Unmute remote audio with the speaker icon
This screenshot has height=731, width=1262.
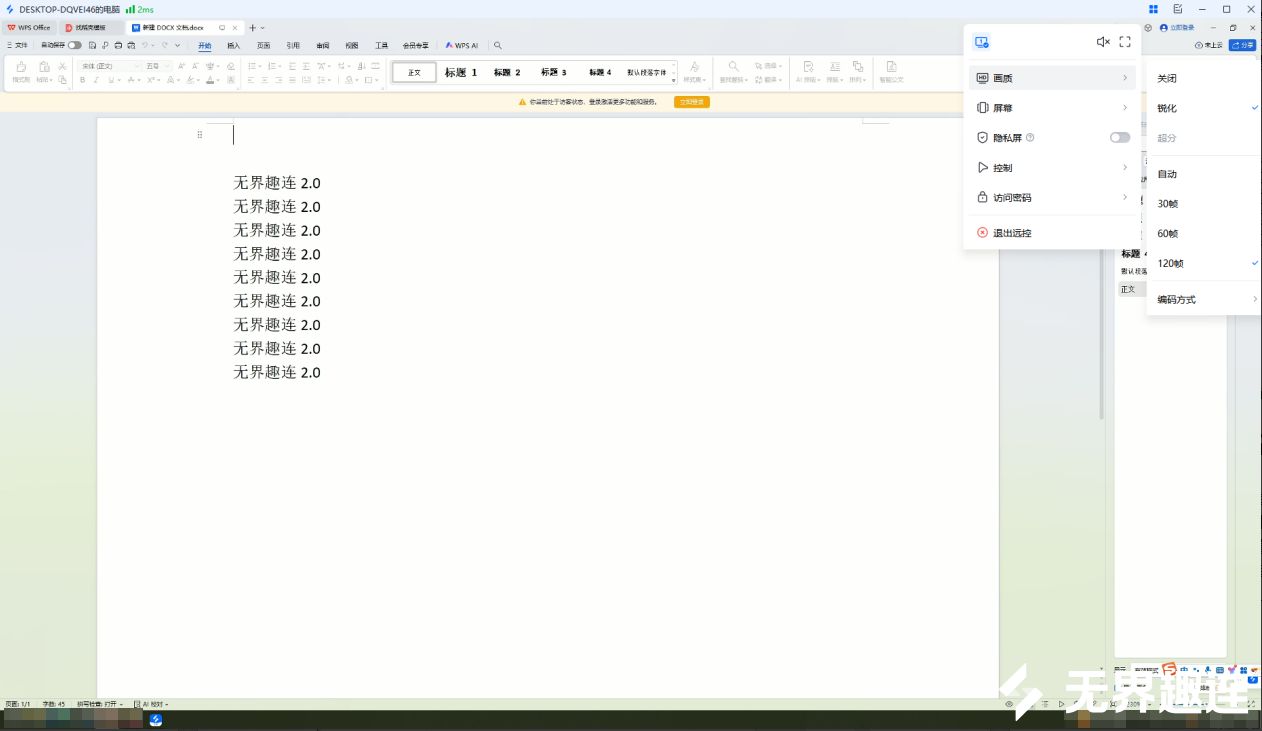[1102, 42]
